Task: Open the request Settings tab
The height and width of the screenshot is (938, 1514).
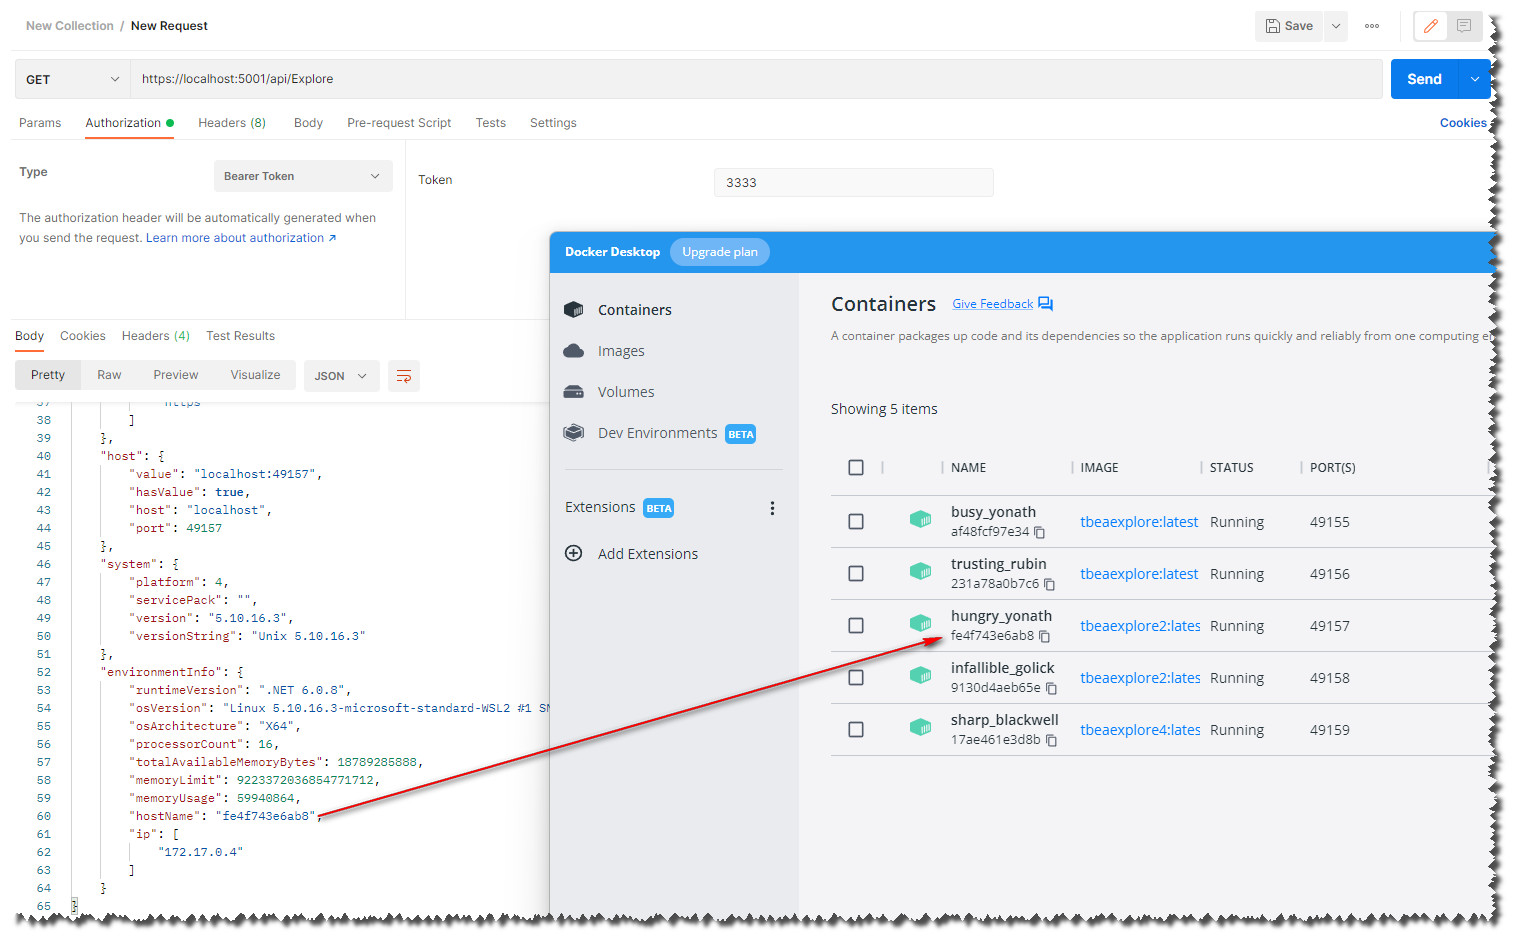Action: point(553,123)
